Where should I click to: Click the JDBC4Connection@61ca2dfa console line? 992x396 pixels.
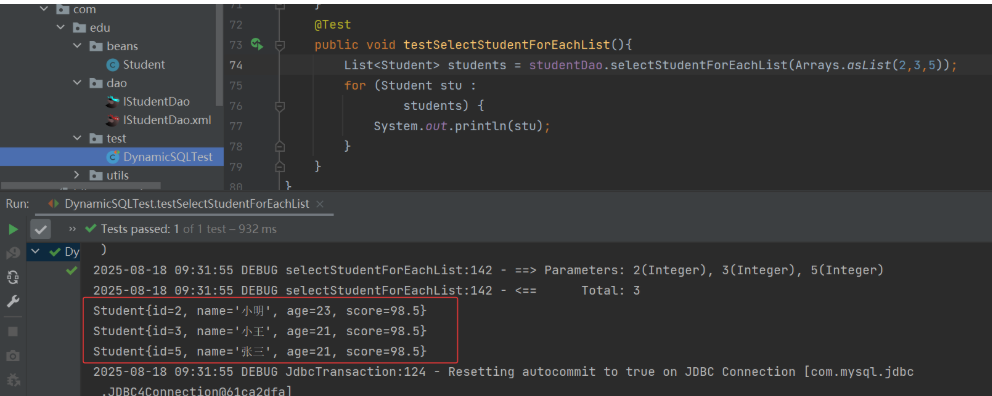196,391
